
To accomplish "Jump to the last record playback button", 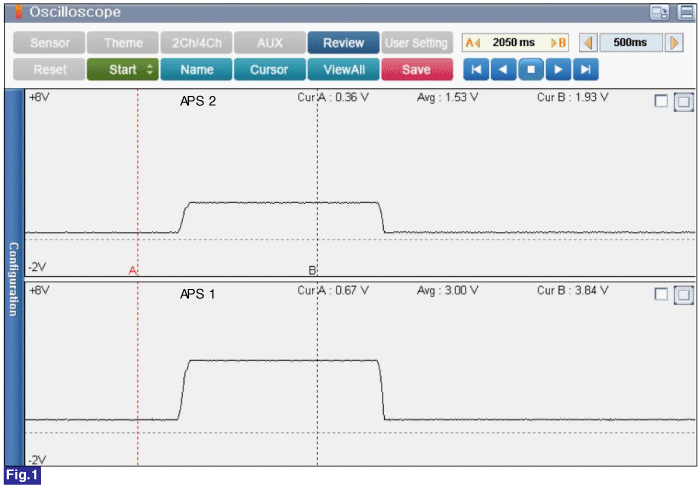I will pos(586,70).
